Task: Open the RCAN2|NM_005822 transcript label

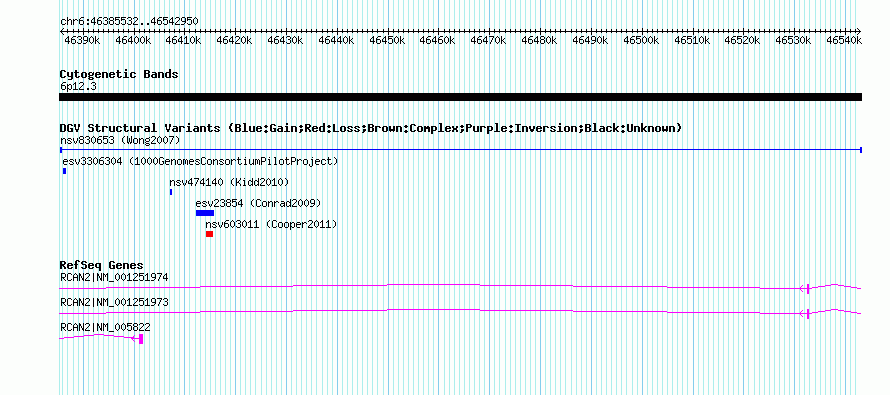Action: [105, 327]
